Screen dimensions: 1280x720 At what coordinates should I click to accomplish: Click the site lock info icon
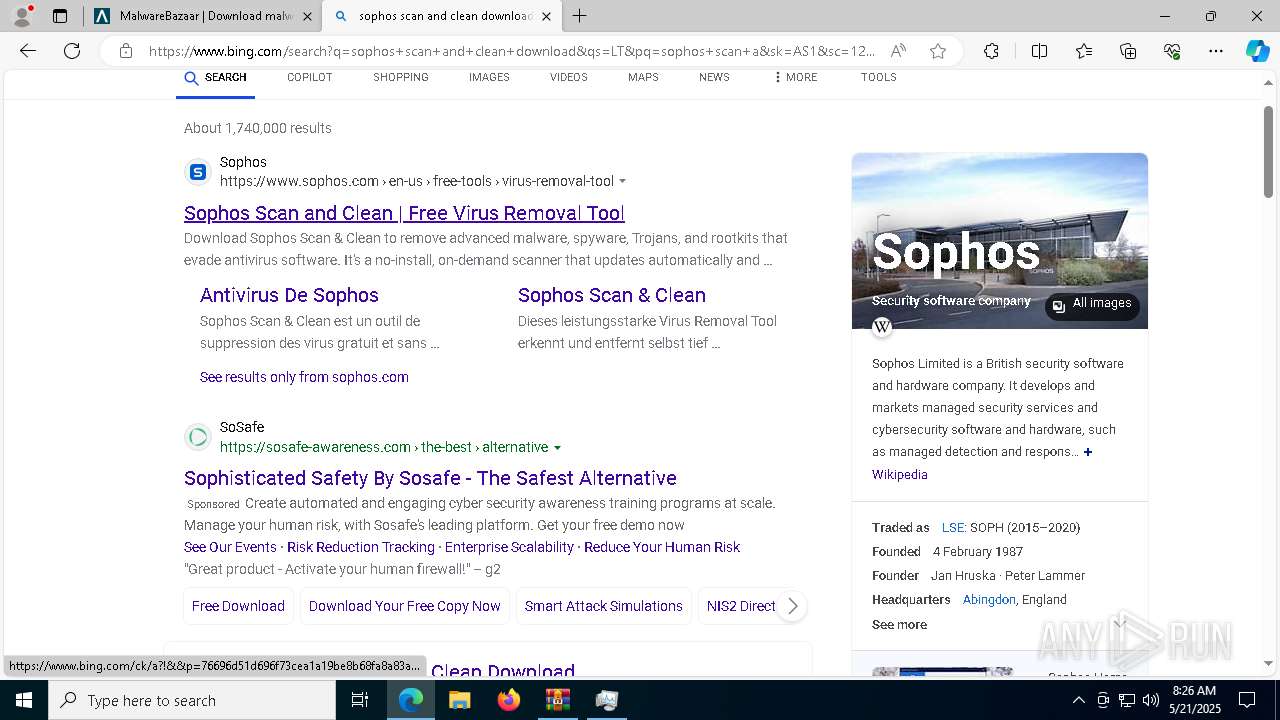pos(126,51)
